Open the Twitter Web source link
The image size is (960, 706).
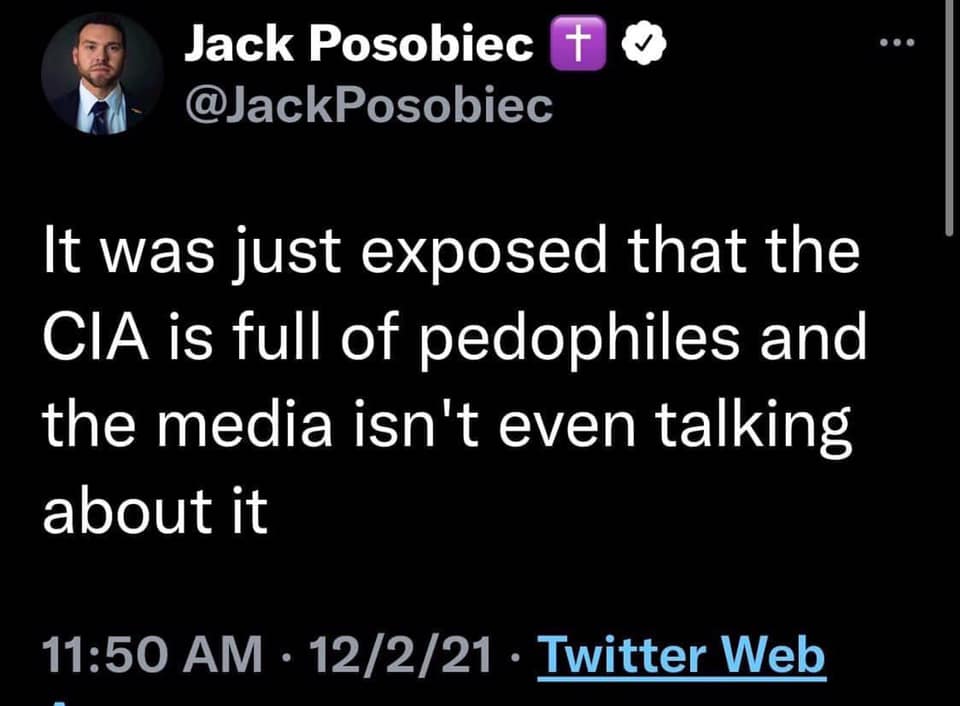[682, 657]
